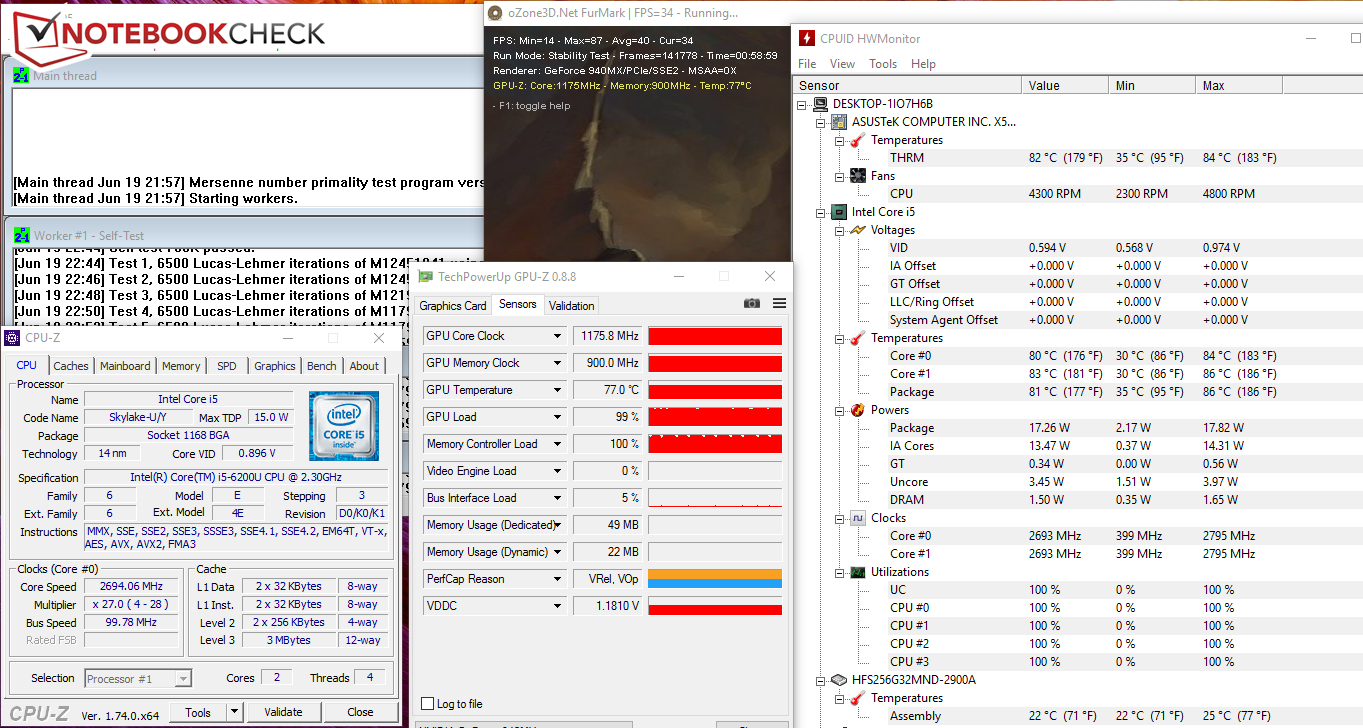
Task: Switch to the CPU-Z Bench tab
Action: point(322,366)
